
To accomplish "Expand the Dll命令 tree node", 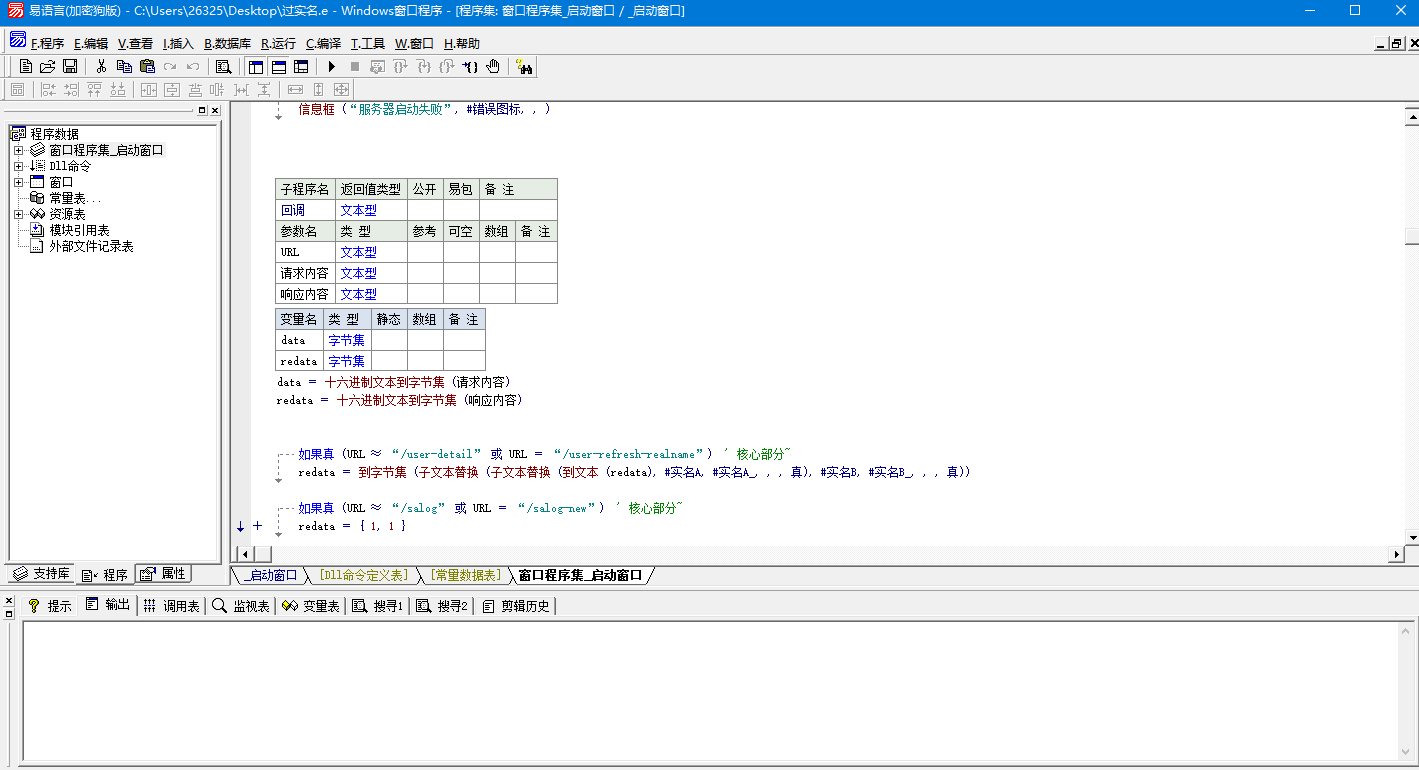I will [18, 166].
